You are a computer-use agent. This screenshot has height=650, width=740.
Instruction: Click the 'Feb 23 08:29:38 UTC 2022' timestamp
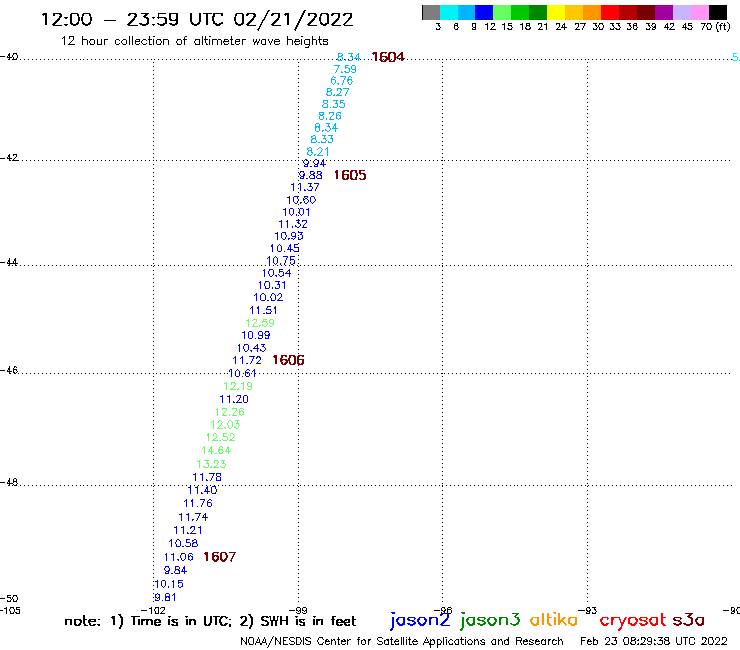tap(654, 641)
